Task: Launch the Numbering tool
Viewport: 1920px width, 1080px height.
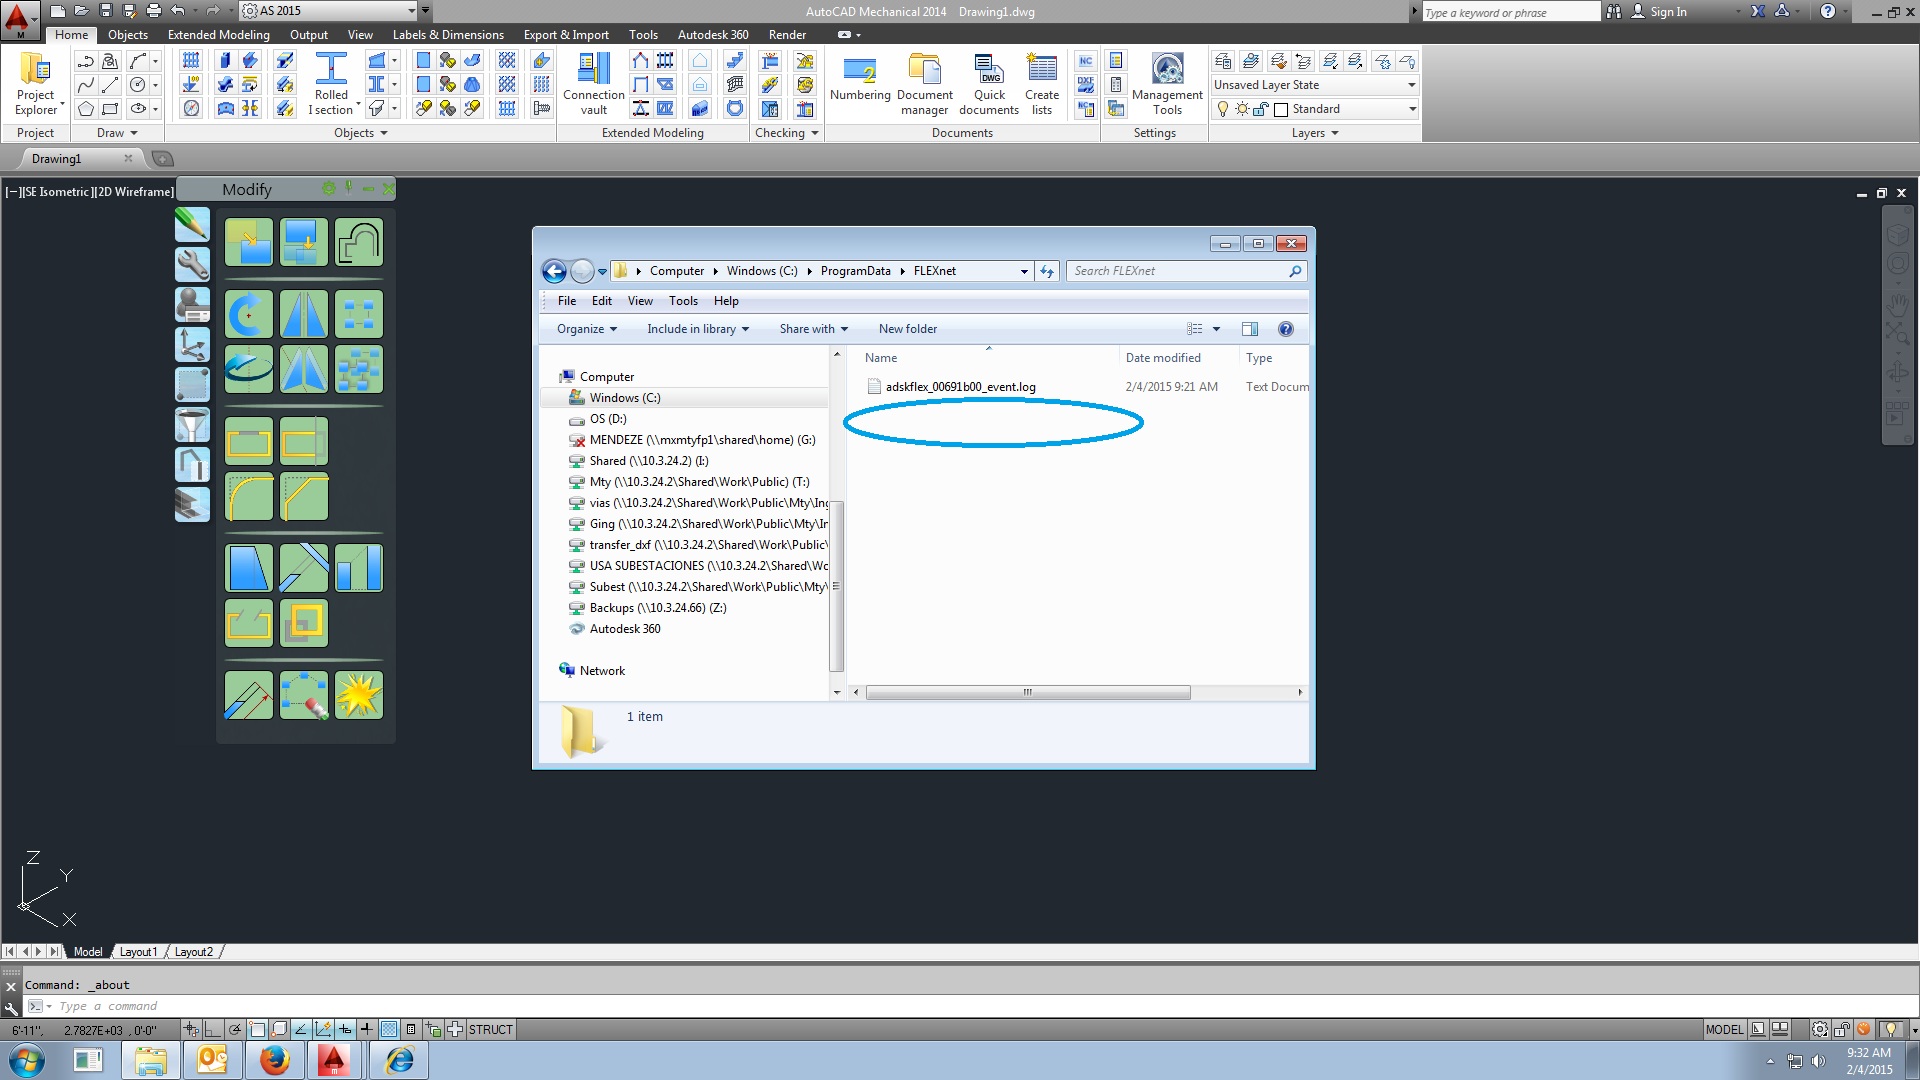Action: click(x=860, y=80)
